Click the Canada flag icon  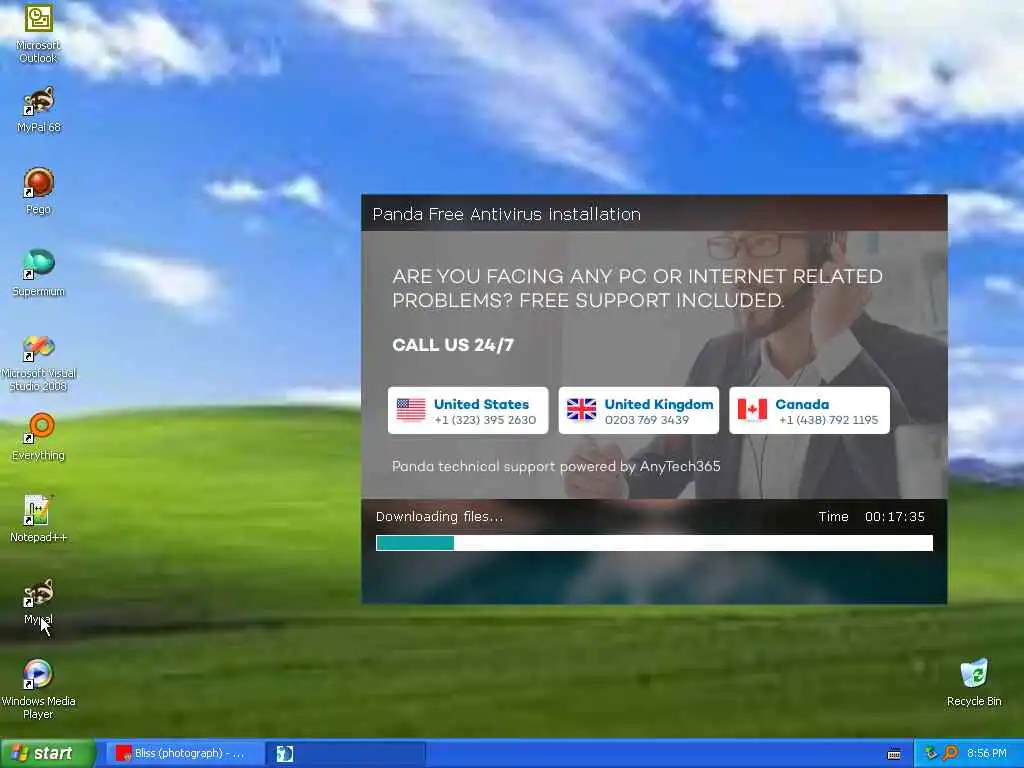click(752, 410)
